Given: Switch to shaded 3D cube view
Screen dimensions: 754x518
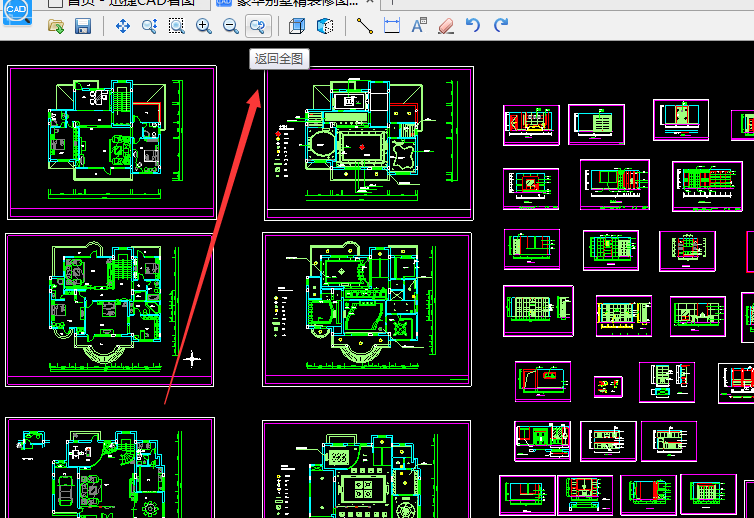Looking at the screenshot, I should tap(325, 26).
